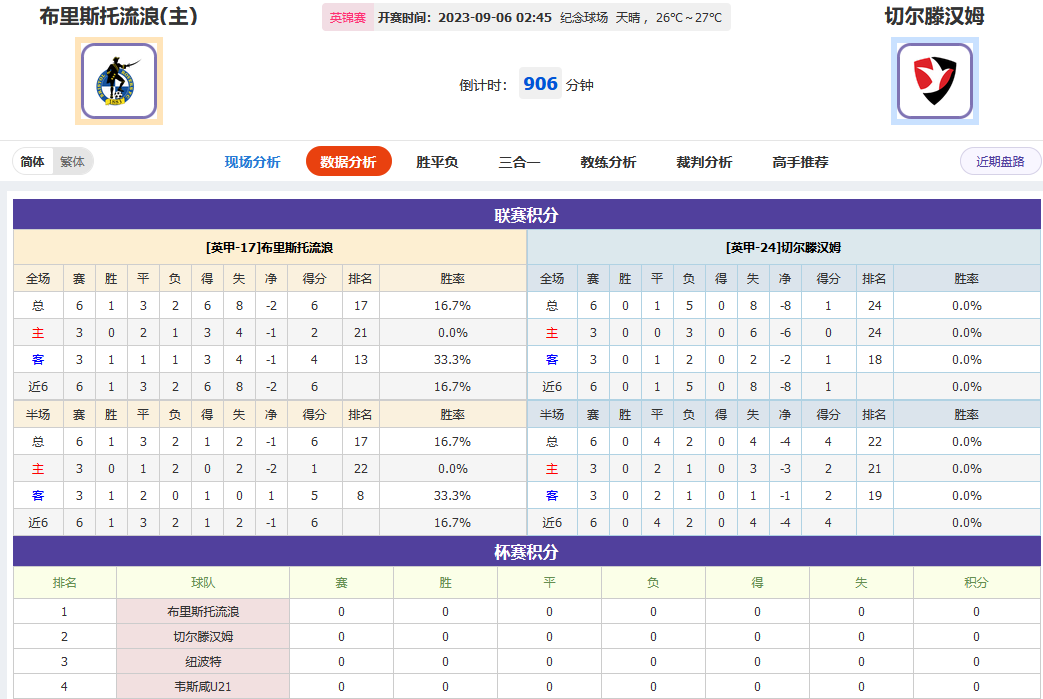
Task: Click the 纪念球场 venue text
Action: click(x=584, y=17)
